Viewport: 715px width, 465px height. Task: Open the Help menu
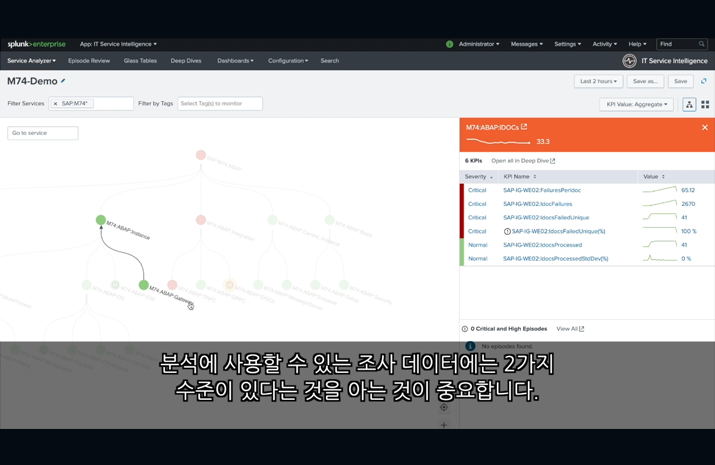pyautogui.click(x=637, y=44)
